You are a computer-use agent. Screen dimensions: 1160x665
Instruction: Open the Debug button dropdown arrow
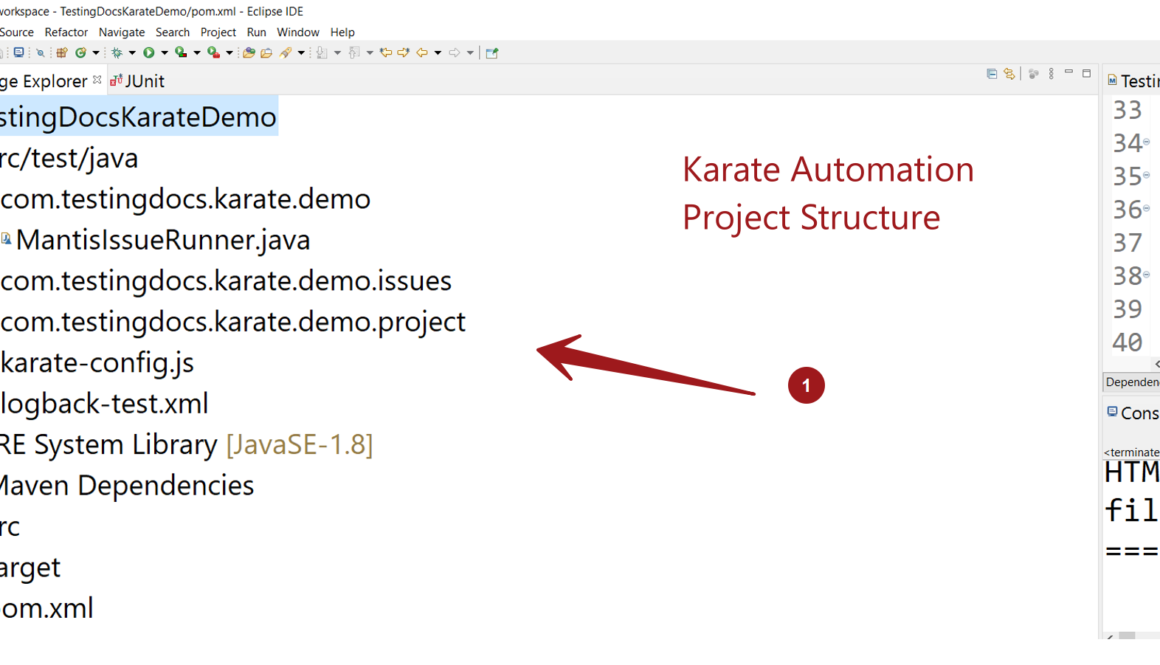(x=131, y=52)
